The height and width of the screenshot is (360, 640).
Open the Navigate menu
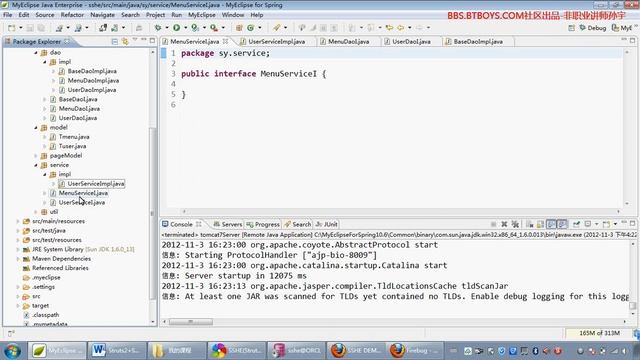point(102,15)
